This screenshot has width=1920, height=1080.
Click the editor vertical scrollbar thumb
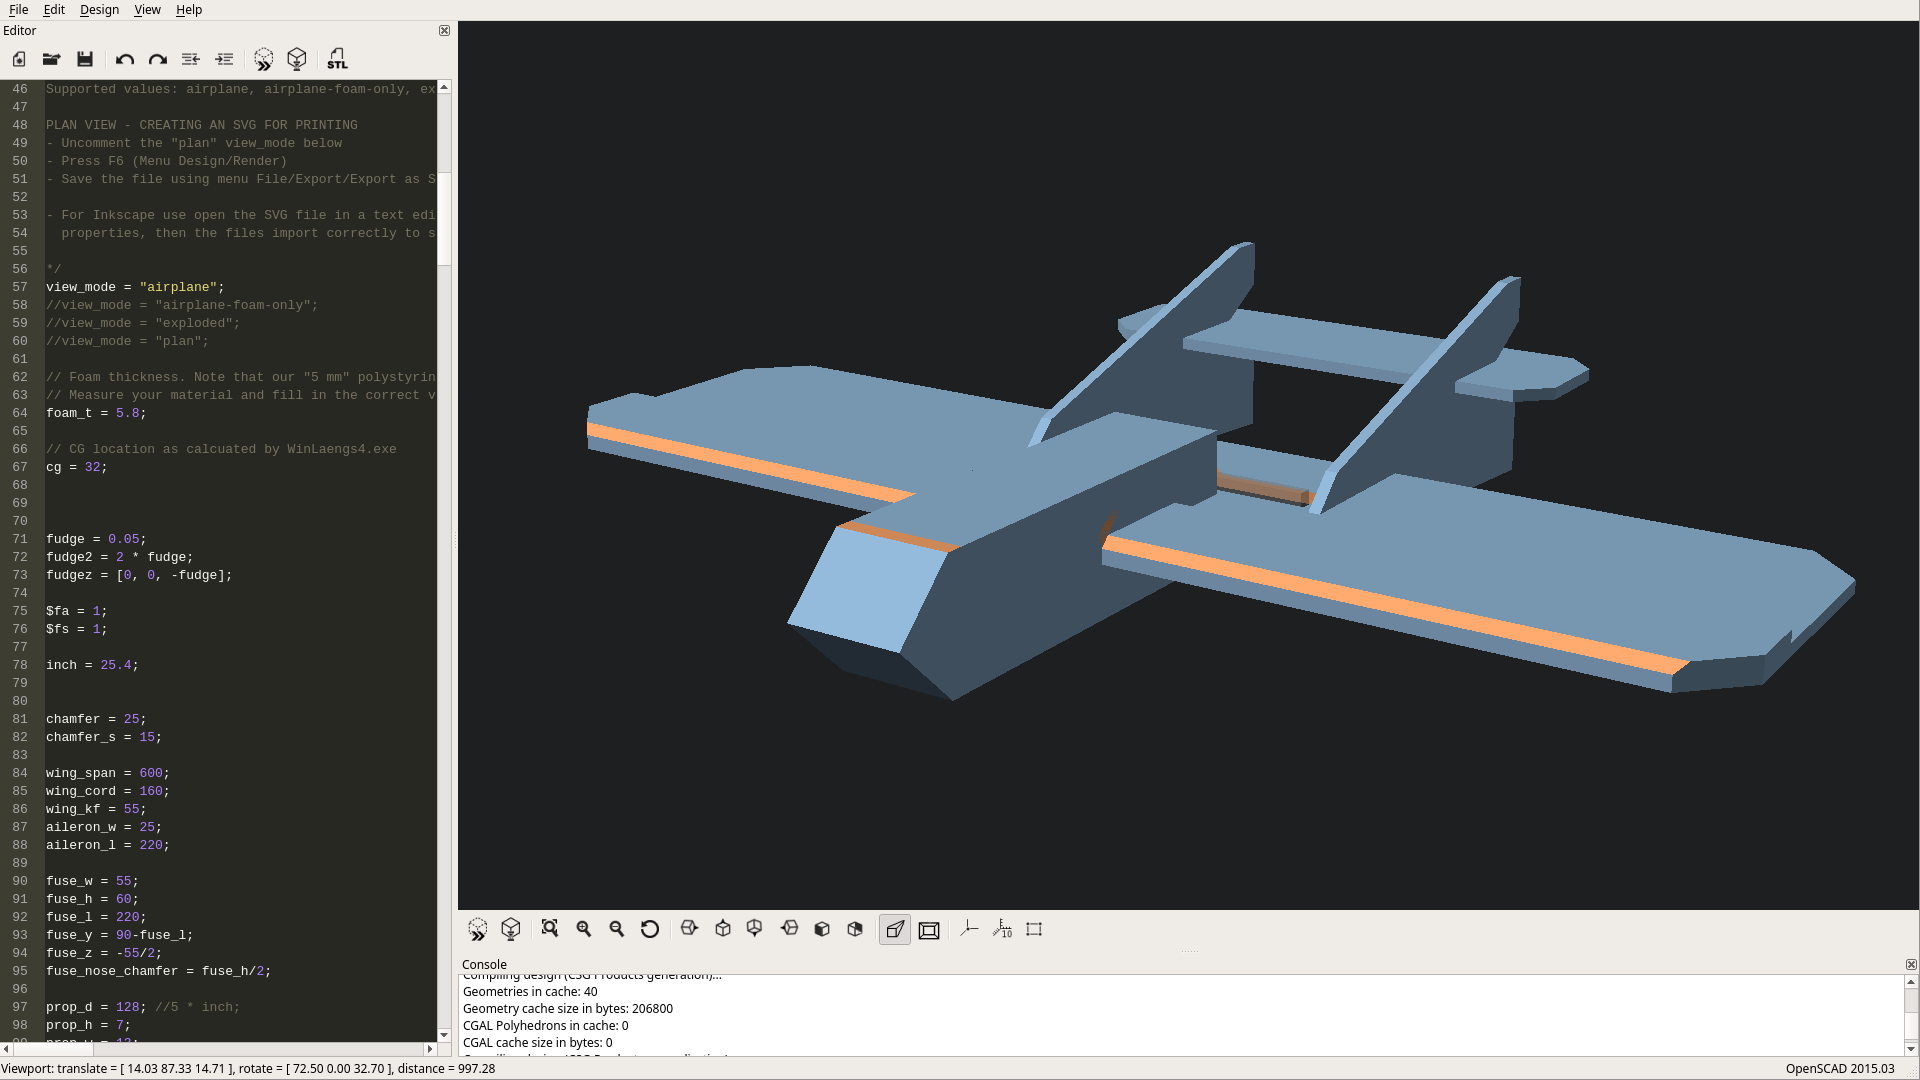[445, 219]
